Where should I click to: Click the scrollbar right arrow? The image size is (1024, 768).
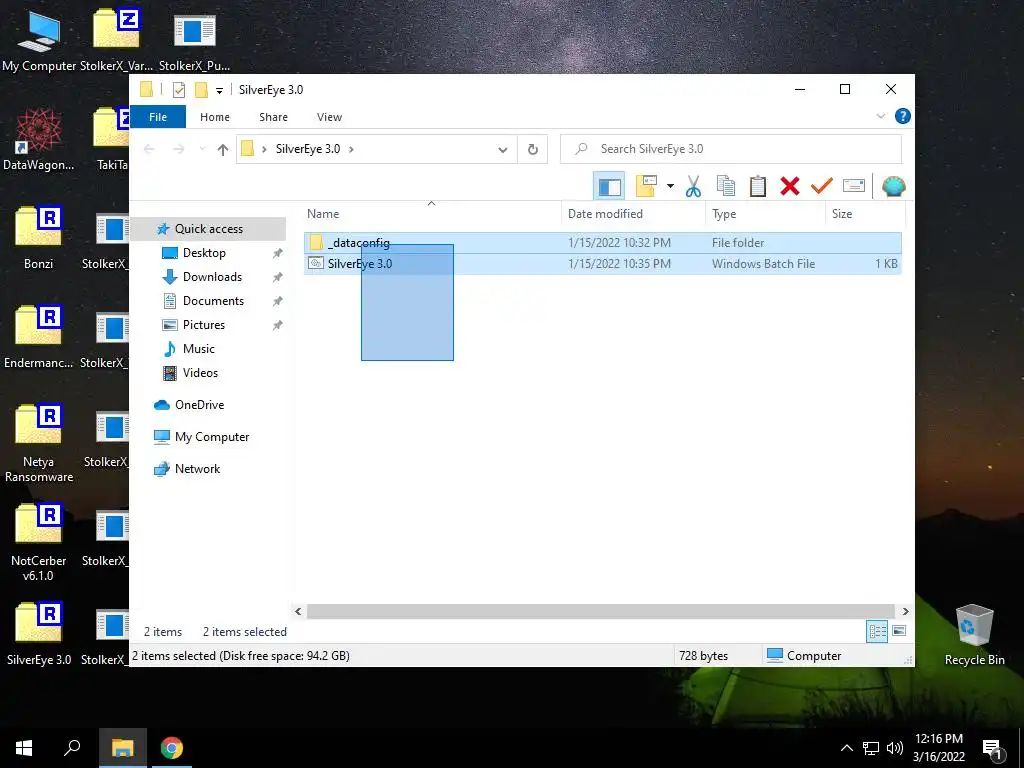[905, 611]
